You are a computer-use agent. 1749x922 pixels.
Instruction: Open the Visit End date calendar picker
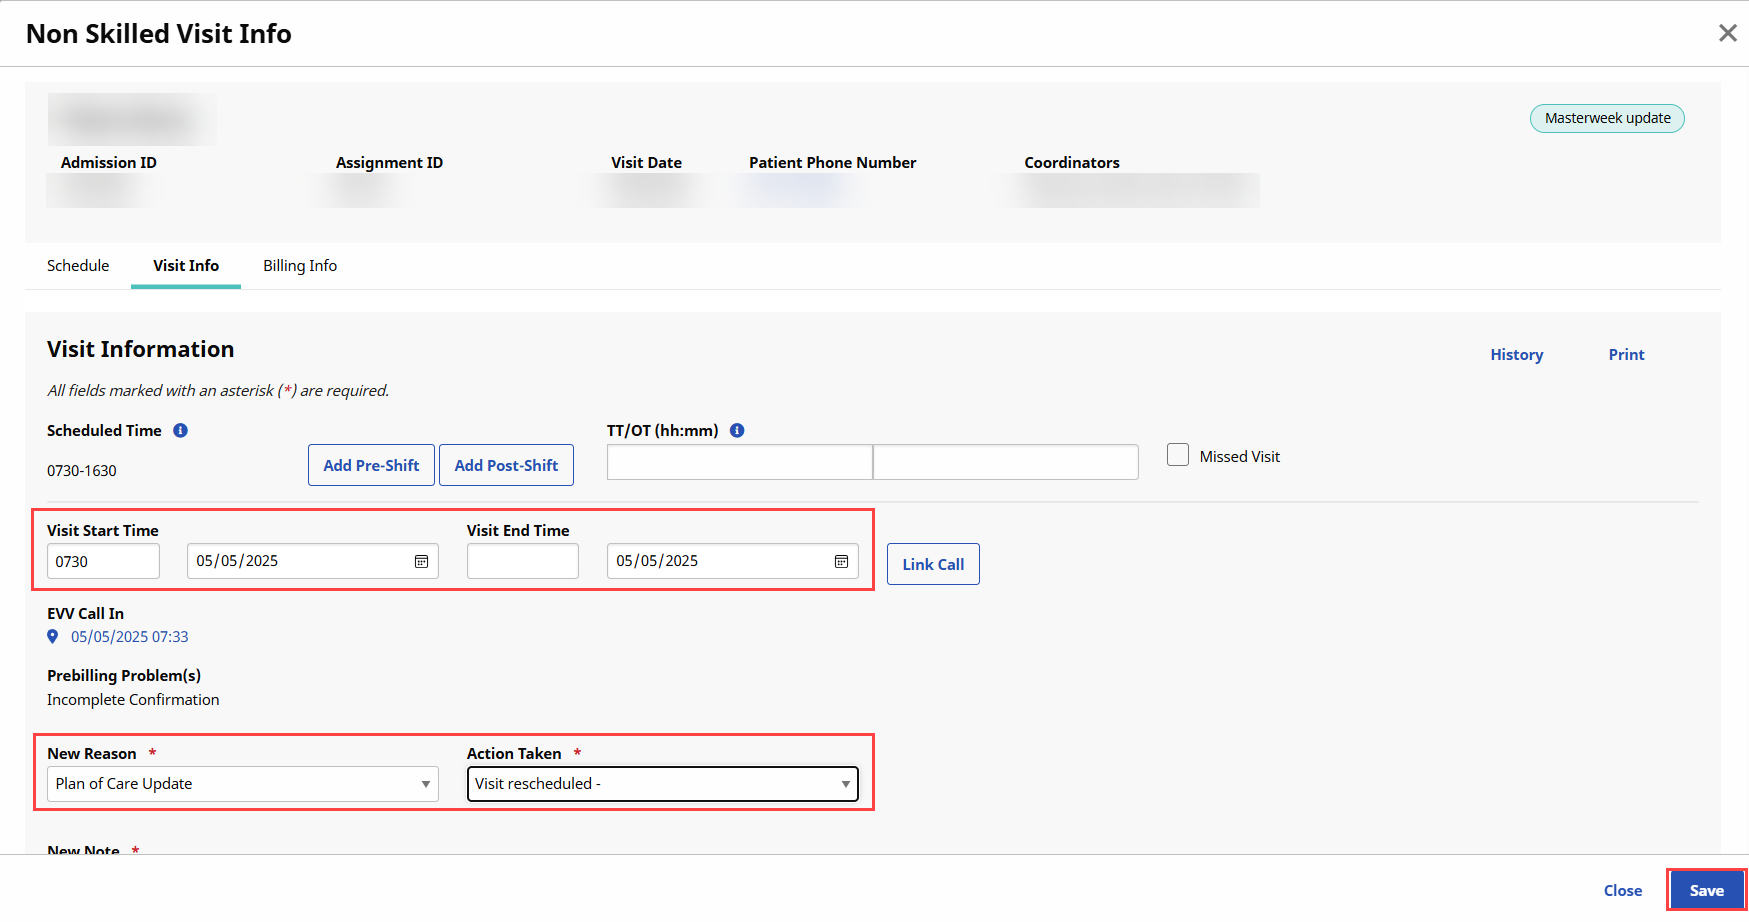pos(841,561)
